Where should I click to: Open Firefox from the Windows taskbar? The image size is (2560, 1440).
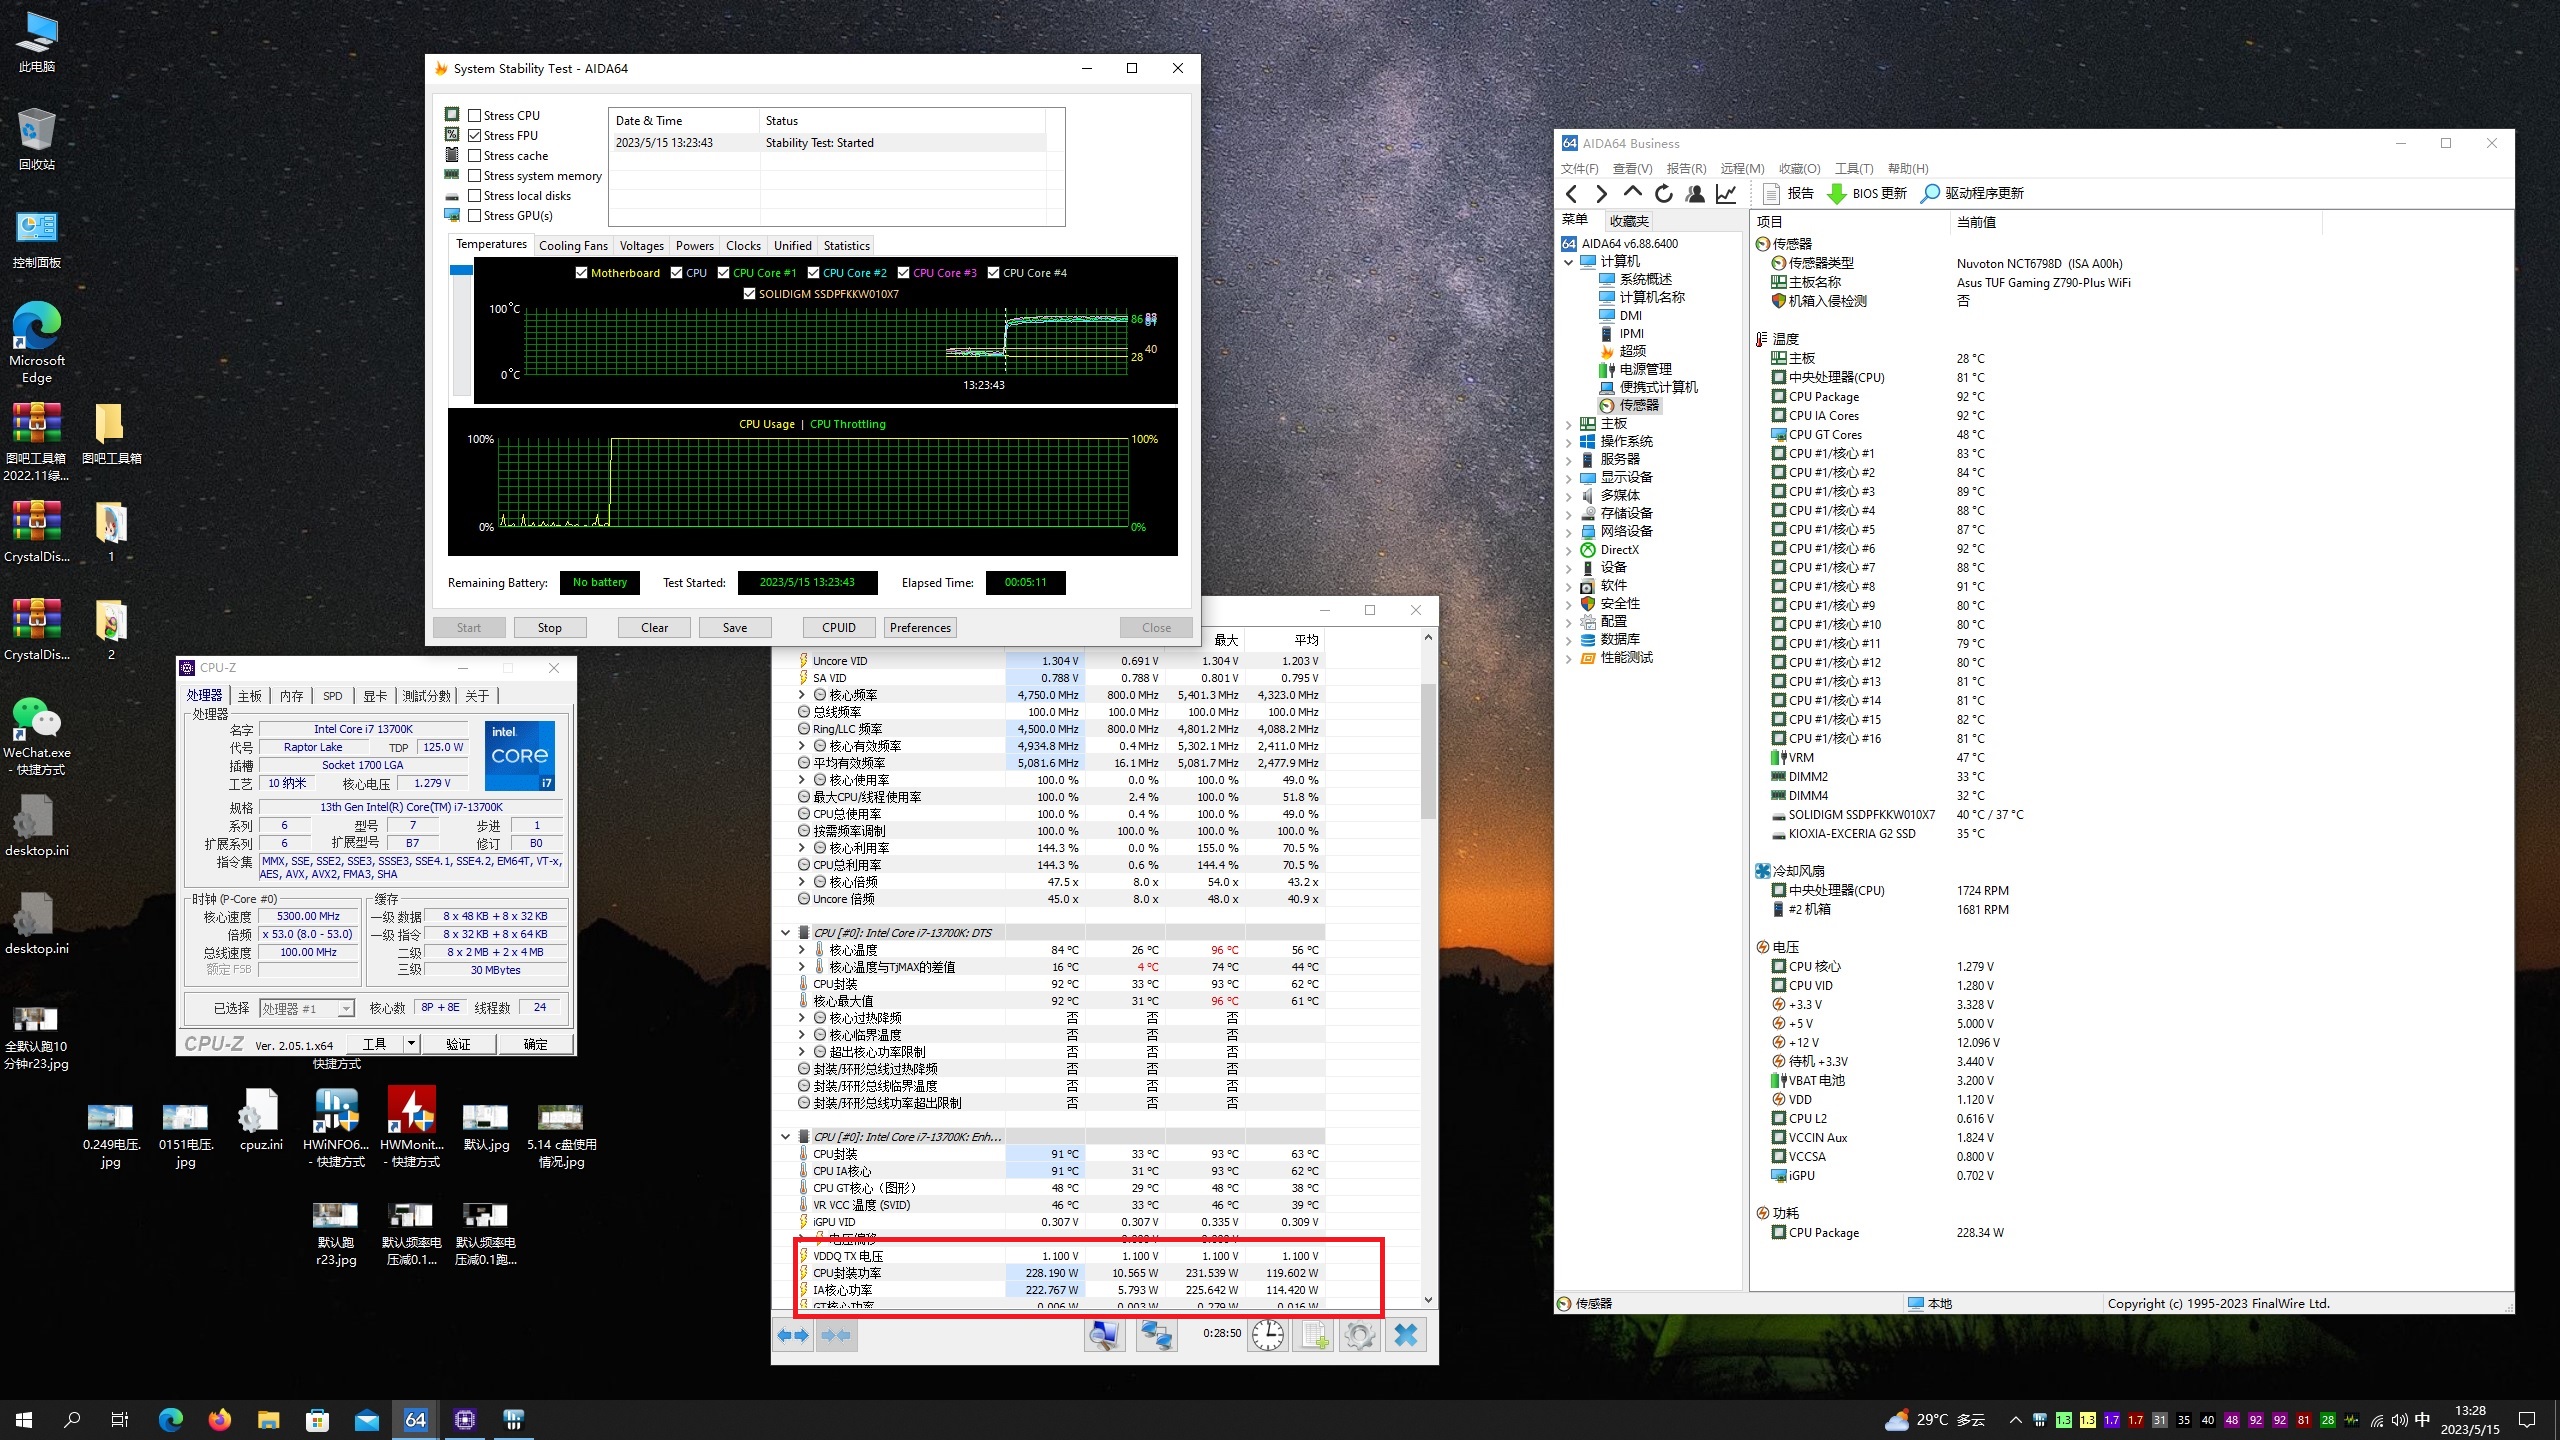pos(219,1420)
